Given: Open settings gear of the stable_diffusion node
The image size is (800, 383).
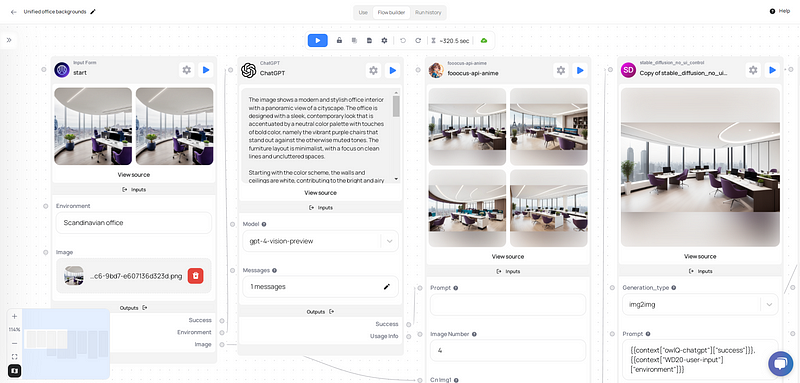Looking at the screenshot, I should coord(753,70).
